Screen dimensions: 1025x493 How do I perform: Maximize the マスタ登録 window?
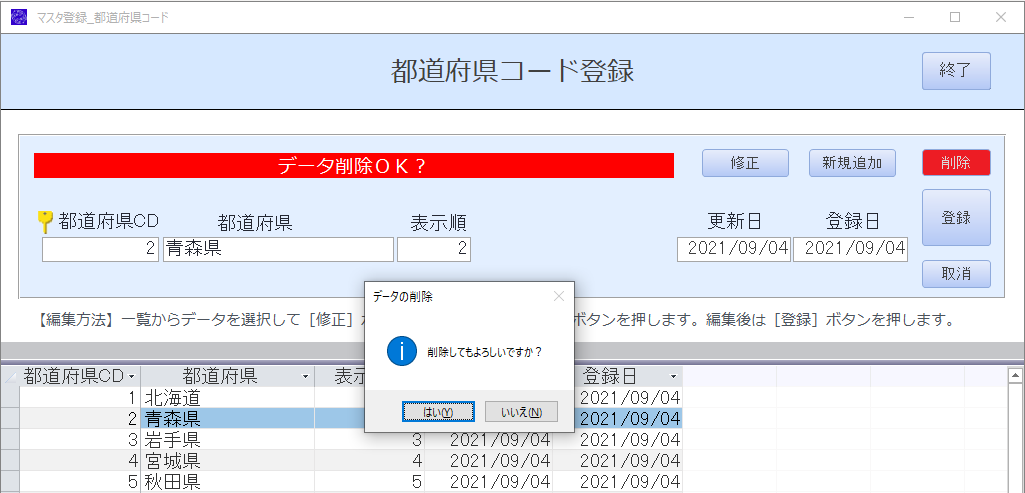coord(955,18)
